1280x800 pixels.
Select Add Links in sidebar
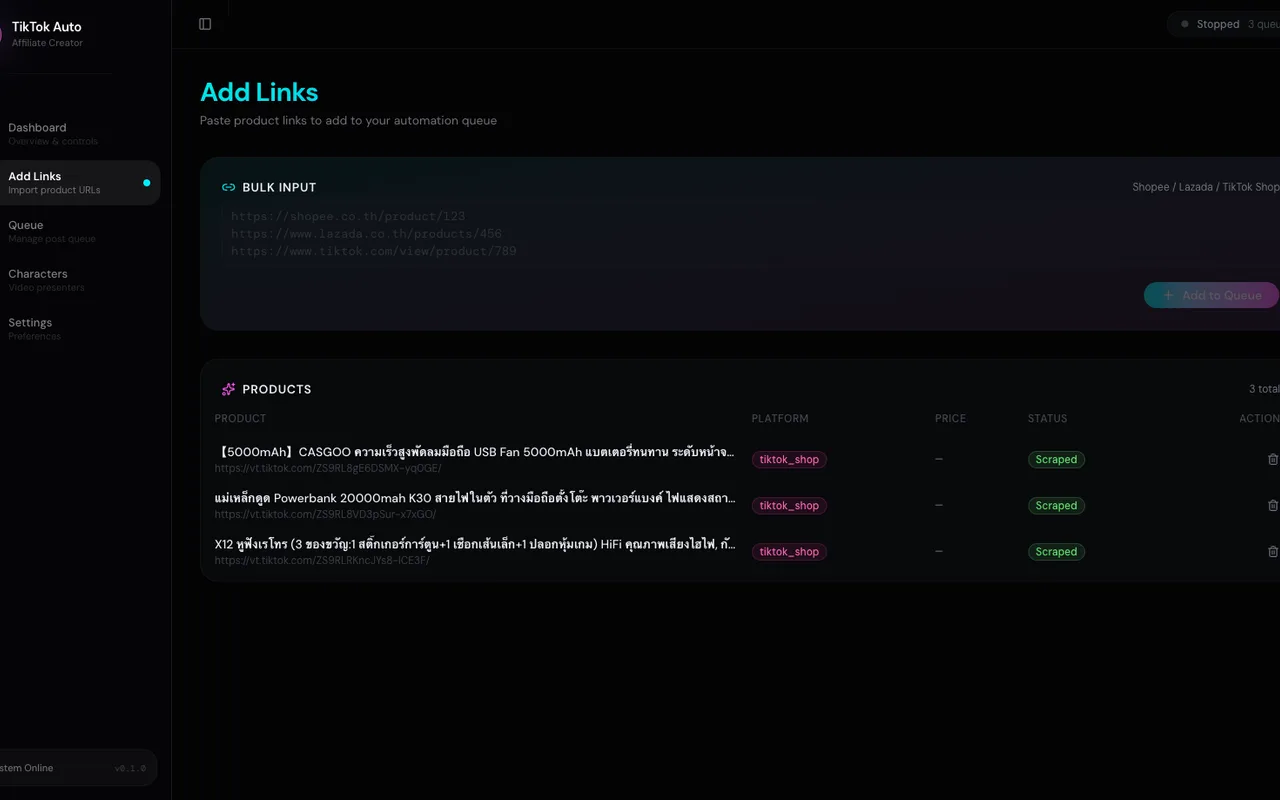(80, 183)
